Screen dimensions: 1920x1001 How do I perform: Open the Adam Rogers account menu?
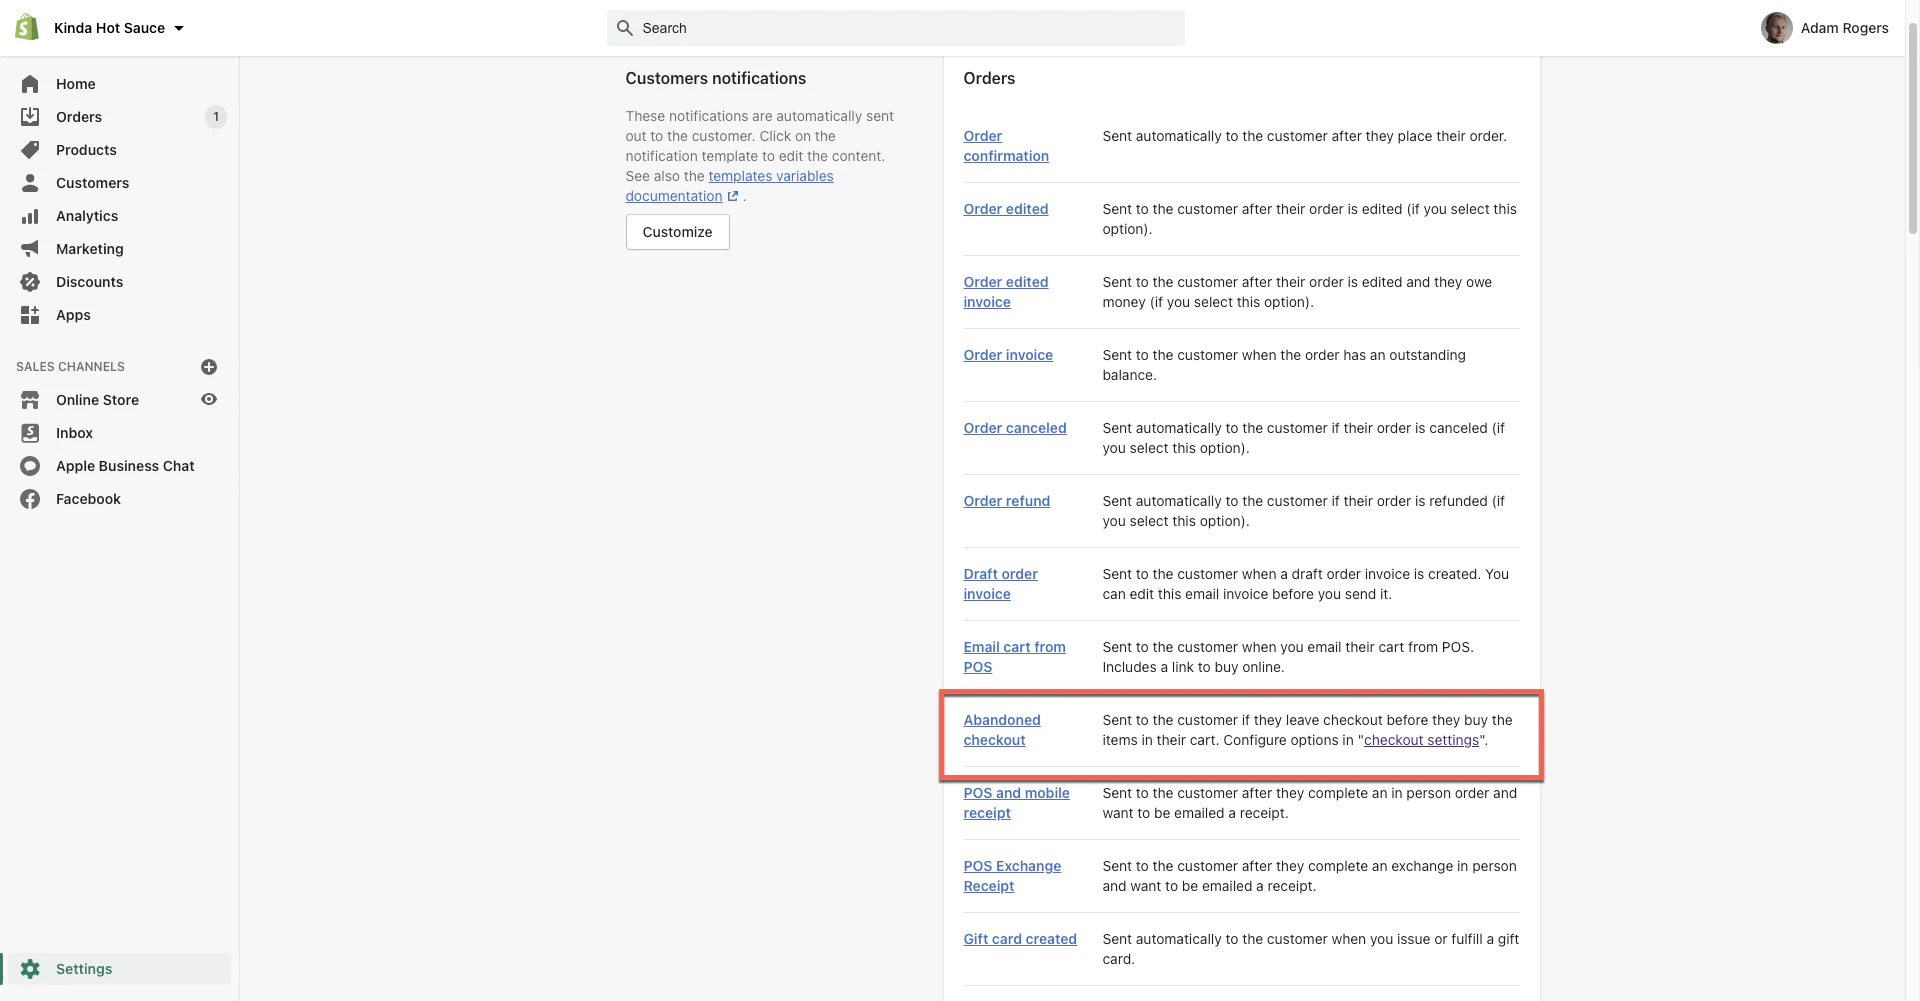coord(1825,28)
